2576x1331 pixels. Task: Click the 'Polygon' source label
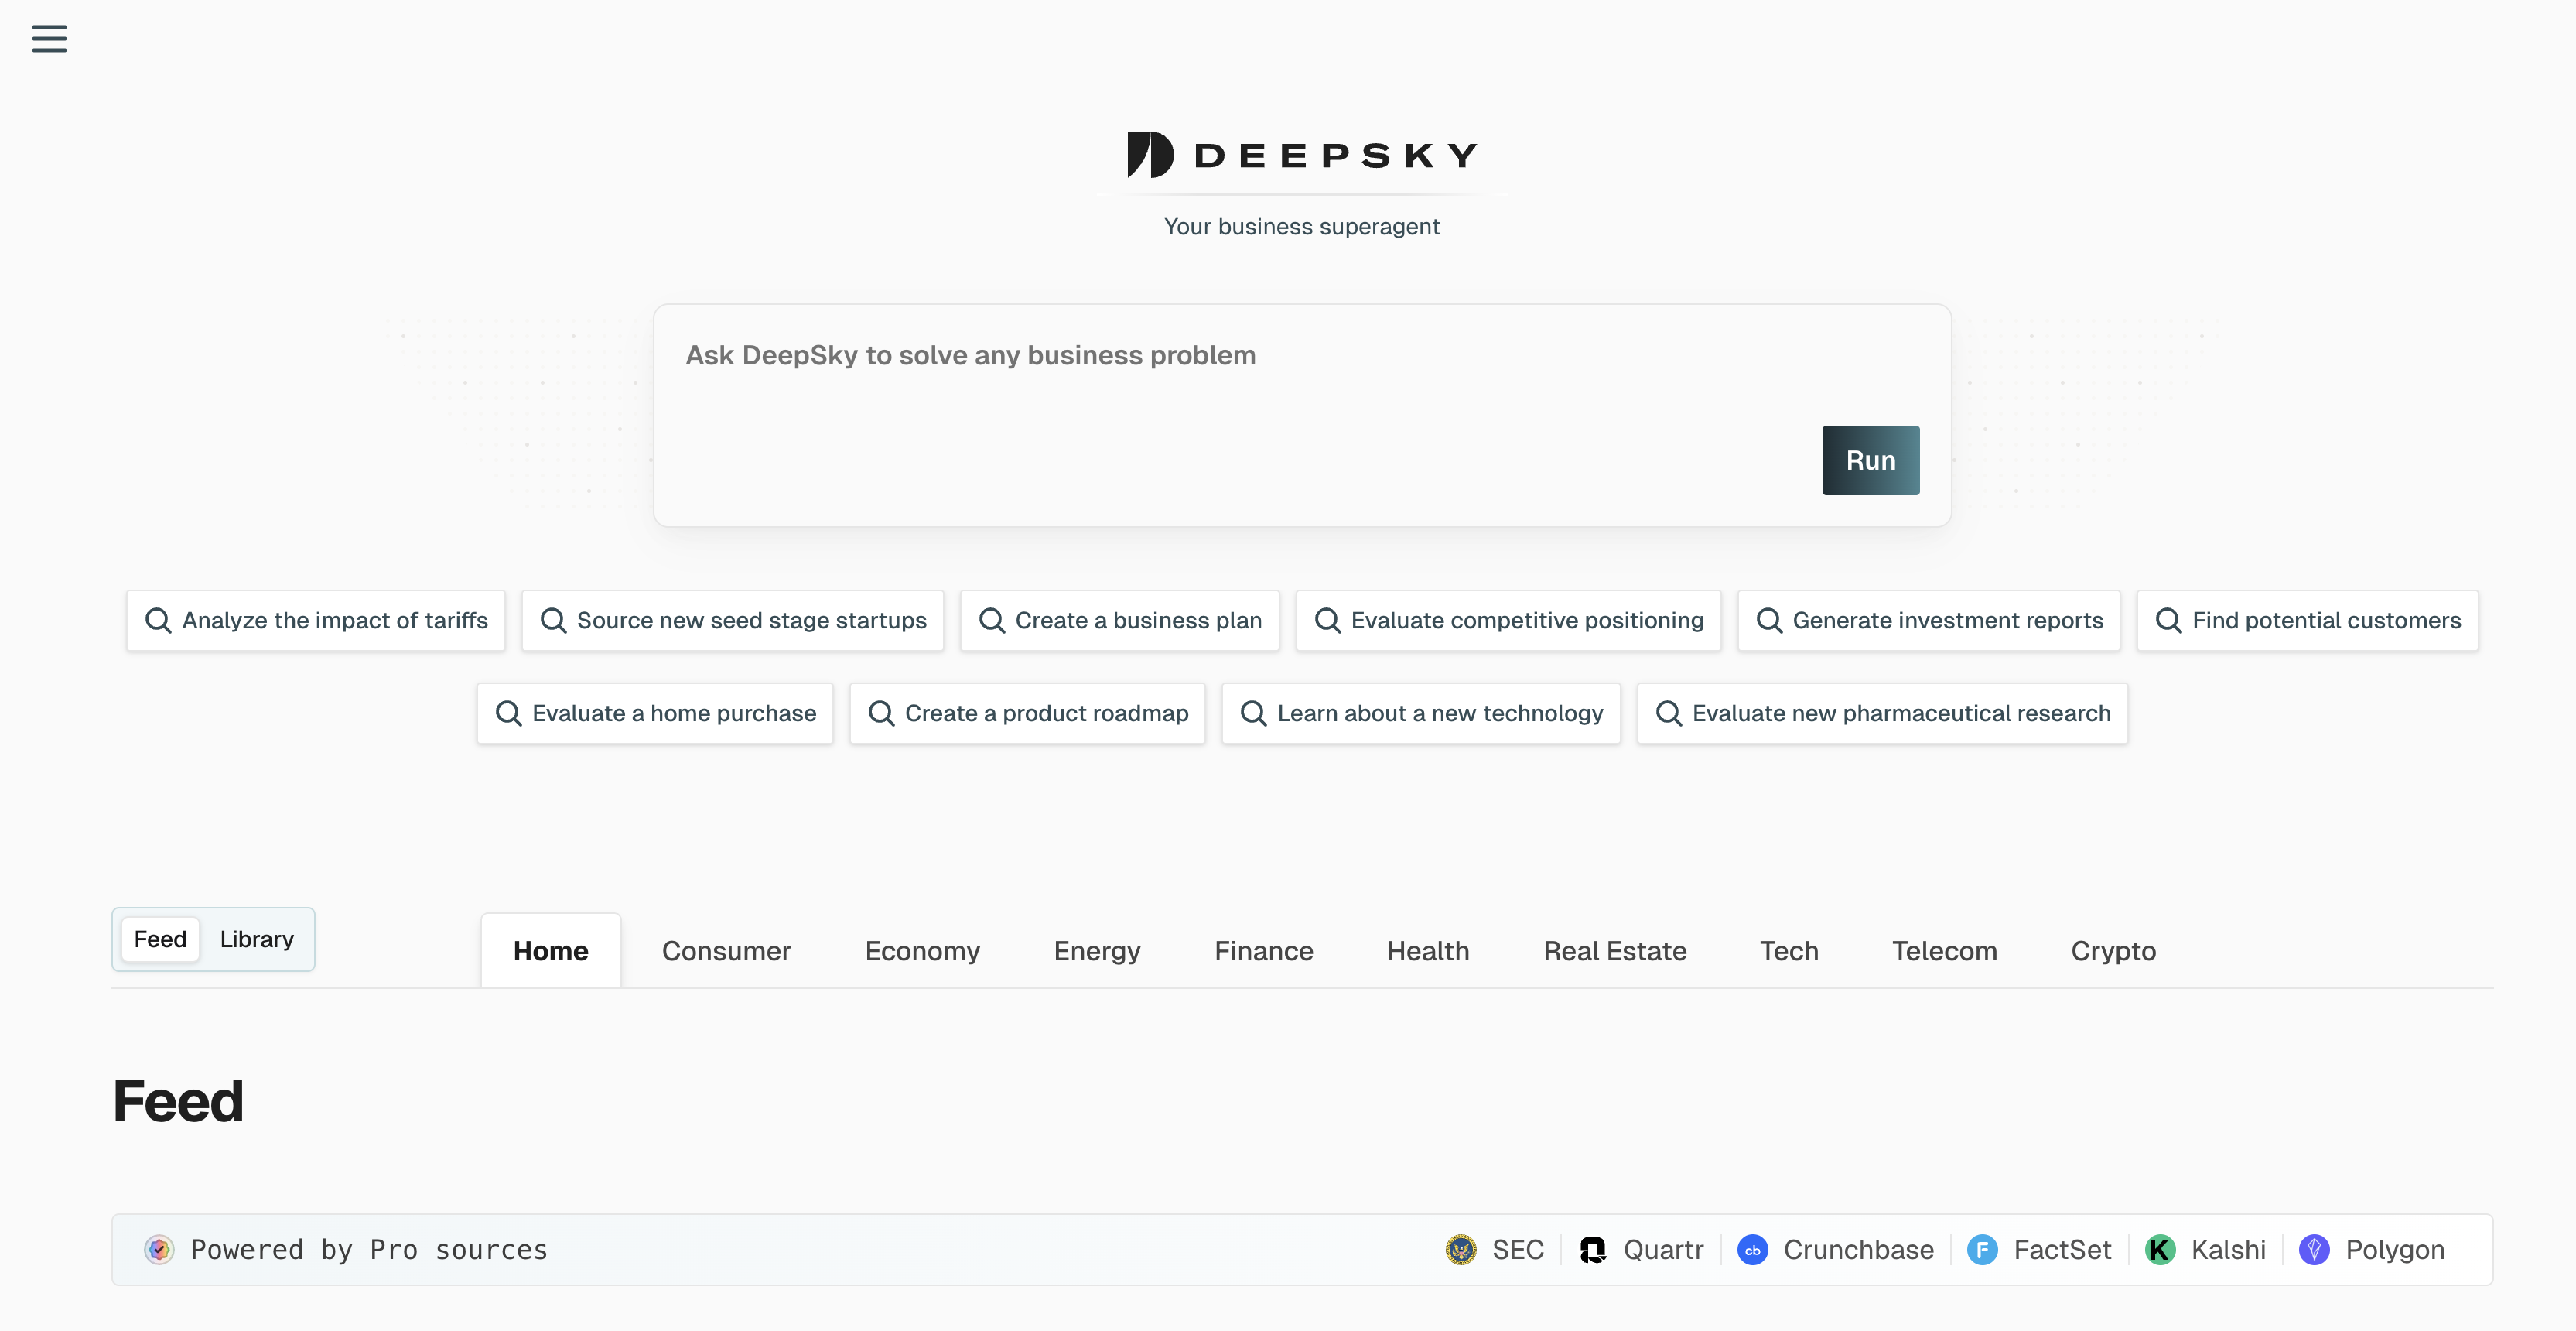2394,1251
